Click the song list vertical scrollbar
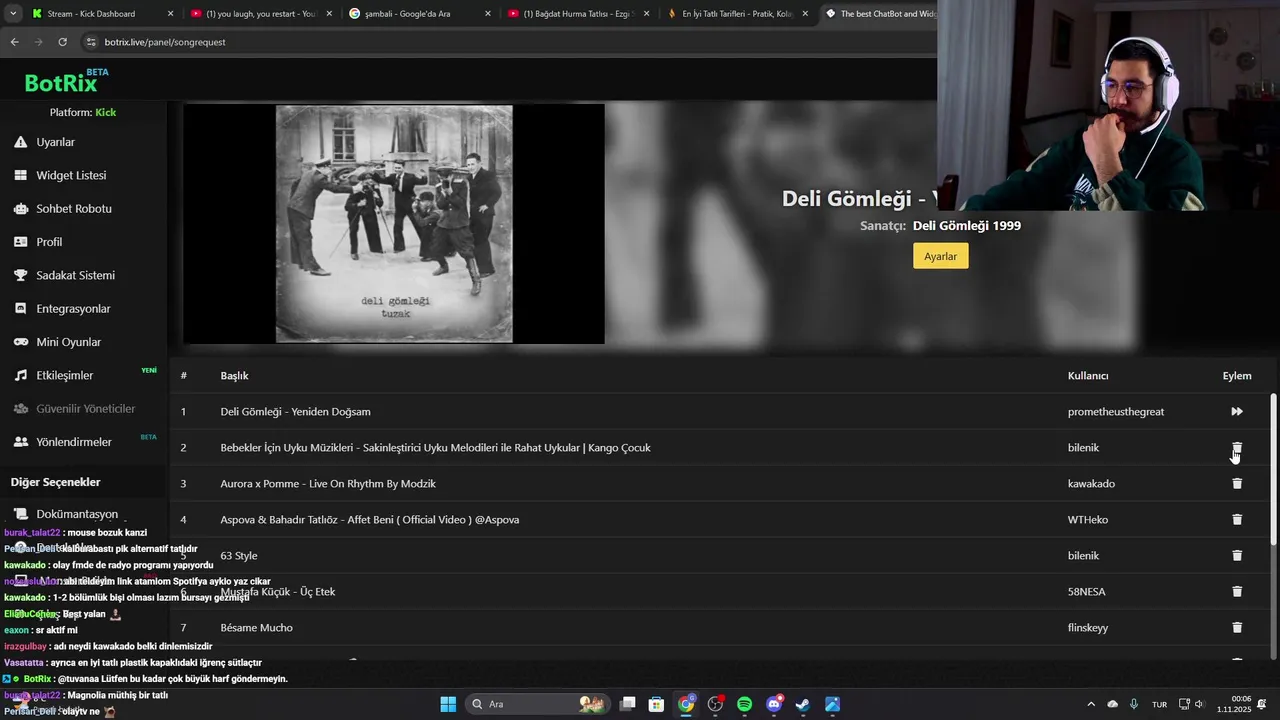The width and height of the screenshot is (1280, 720). (1273, 470)
